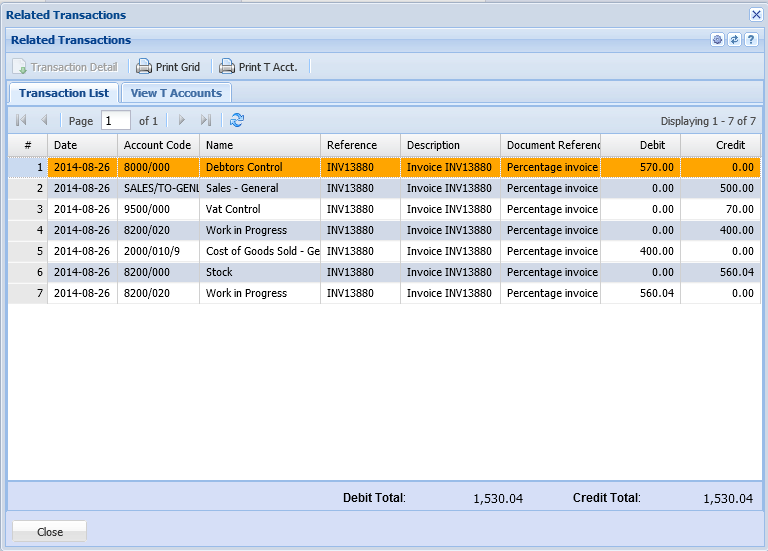This screenshot has height=551, width=768.
Task: Click the Print Grid printer icon
Action: (x=144, y=67)
